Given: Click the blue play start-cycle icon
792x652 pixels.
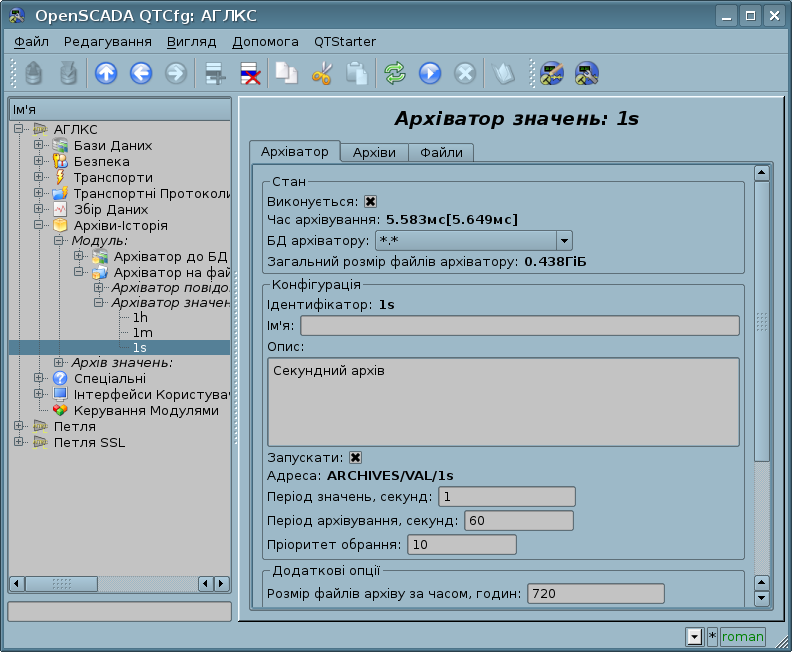Looking at the screenshot, I should 430,74.
